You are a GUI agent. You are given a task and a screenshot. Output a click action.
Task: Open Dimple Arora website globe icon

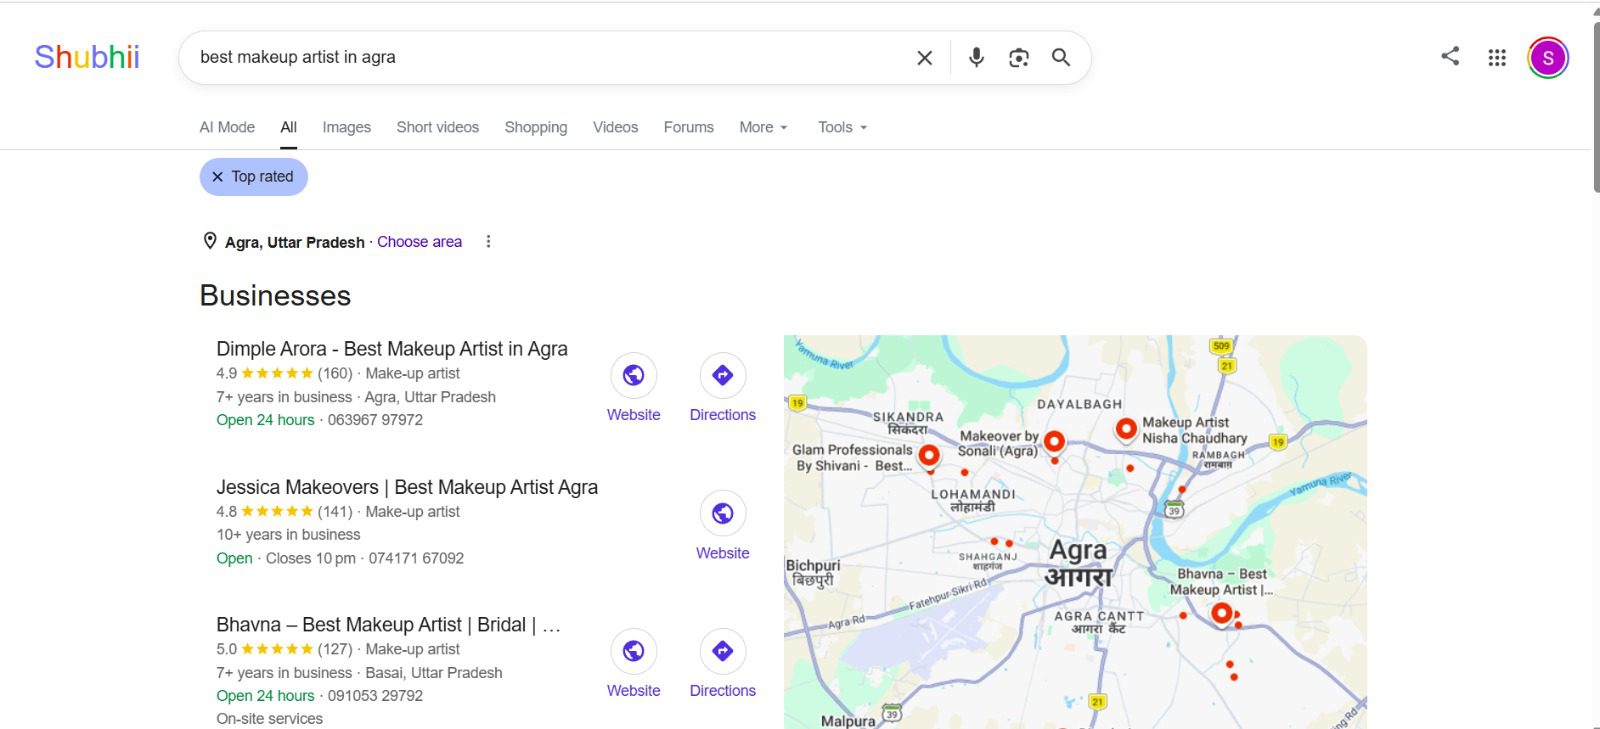(633, 375)
